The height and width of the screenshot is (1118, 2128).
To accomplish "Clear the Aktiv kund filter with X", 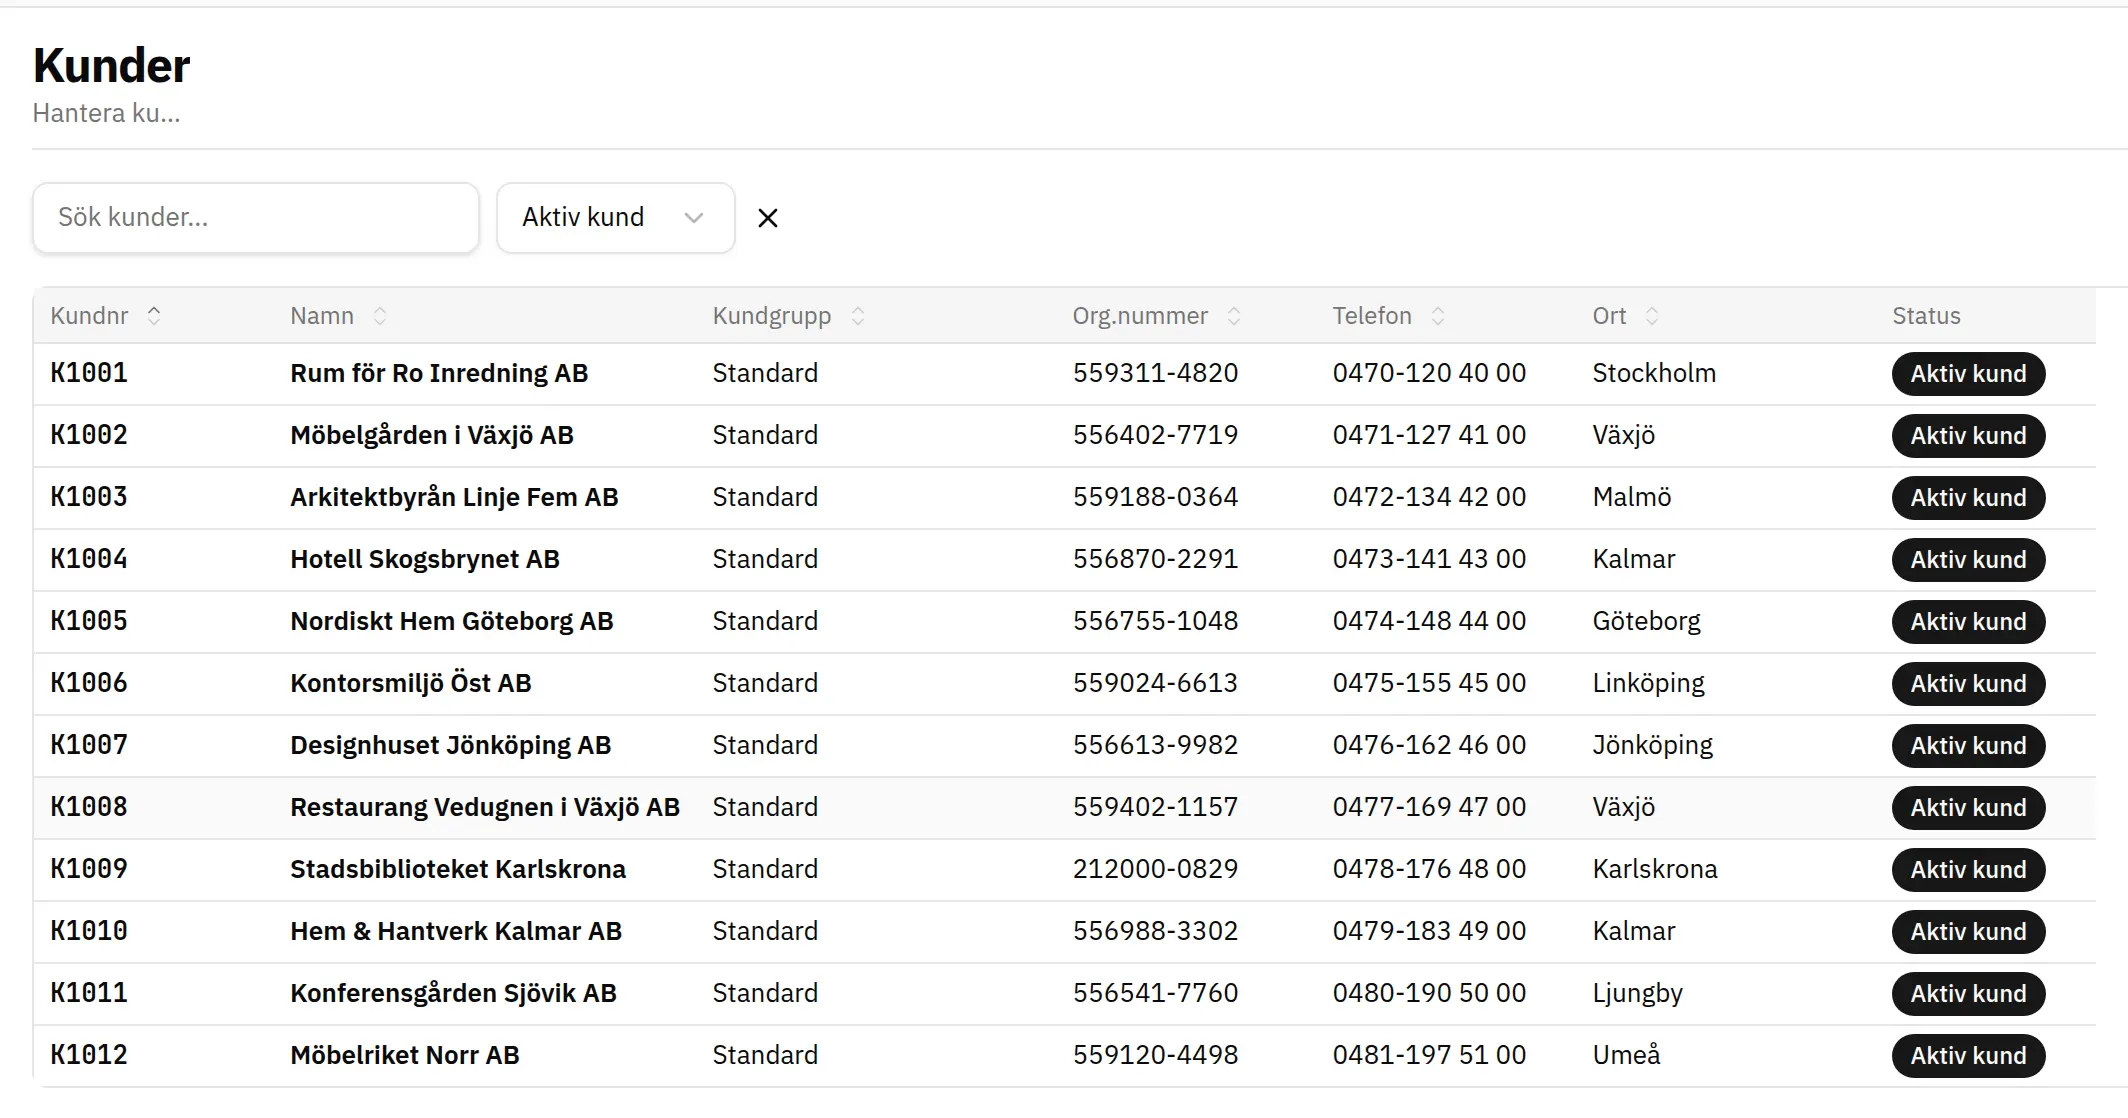I will tap(767, 218).
